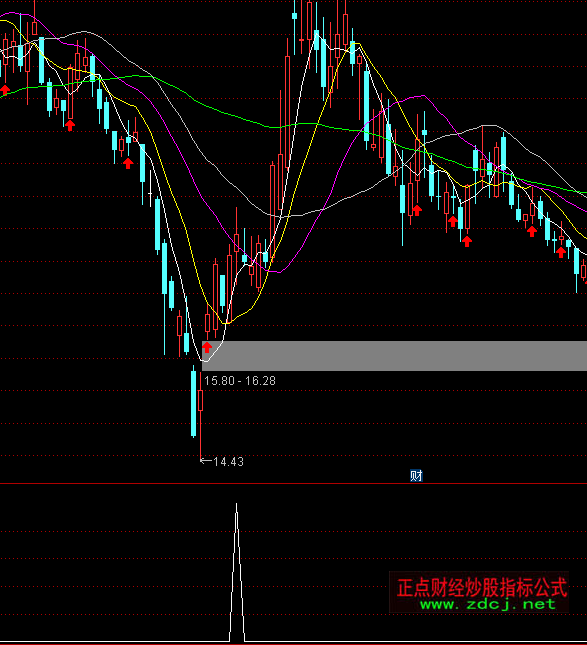Click the peak of the white indicator spike
The height and width of the screenshot is (645, 587).
pyautogui.click(x=237, y=504)
